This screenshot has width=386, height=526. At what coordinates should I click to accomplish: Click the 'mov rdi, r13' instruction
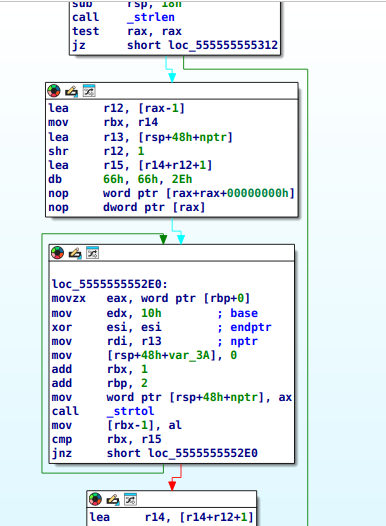point(107,341)
